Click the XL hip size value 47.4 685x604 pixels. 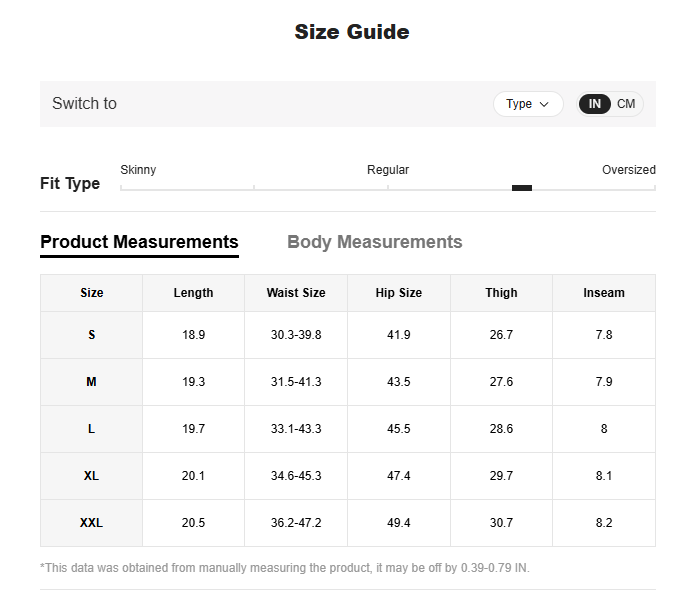coord(398,476)
